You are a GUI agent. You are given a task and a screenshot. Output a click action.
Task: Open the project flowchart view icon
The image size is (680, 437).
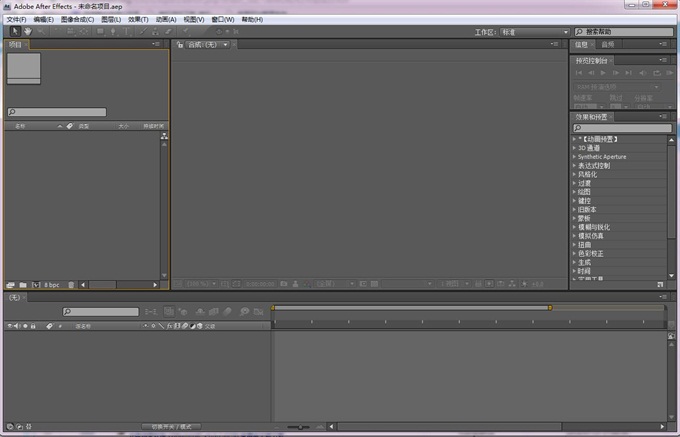[x=164, y=136]
